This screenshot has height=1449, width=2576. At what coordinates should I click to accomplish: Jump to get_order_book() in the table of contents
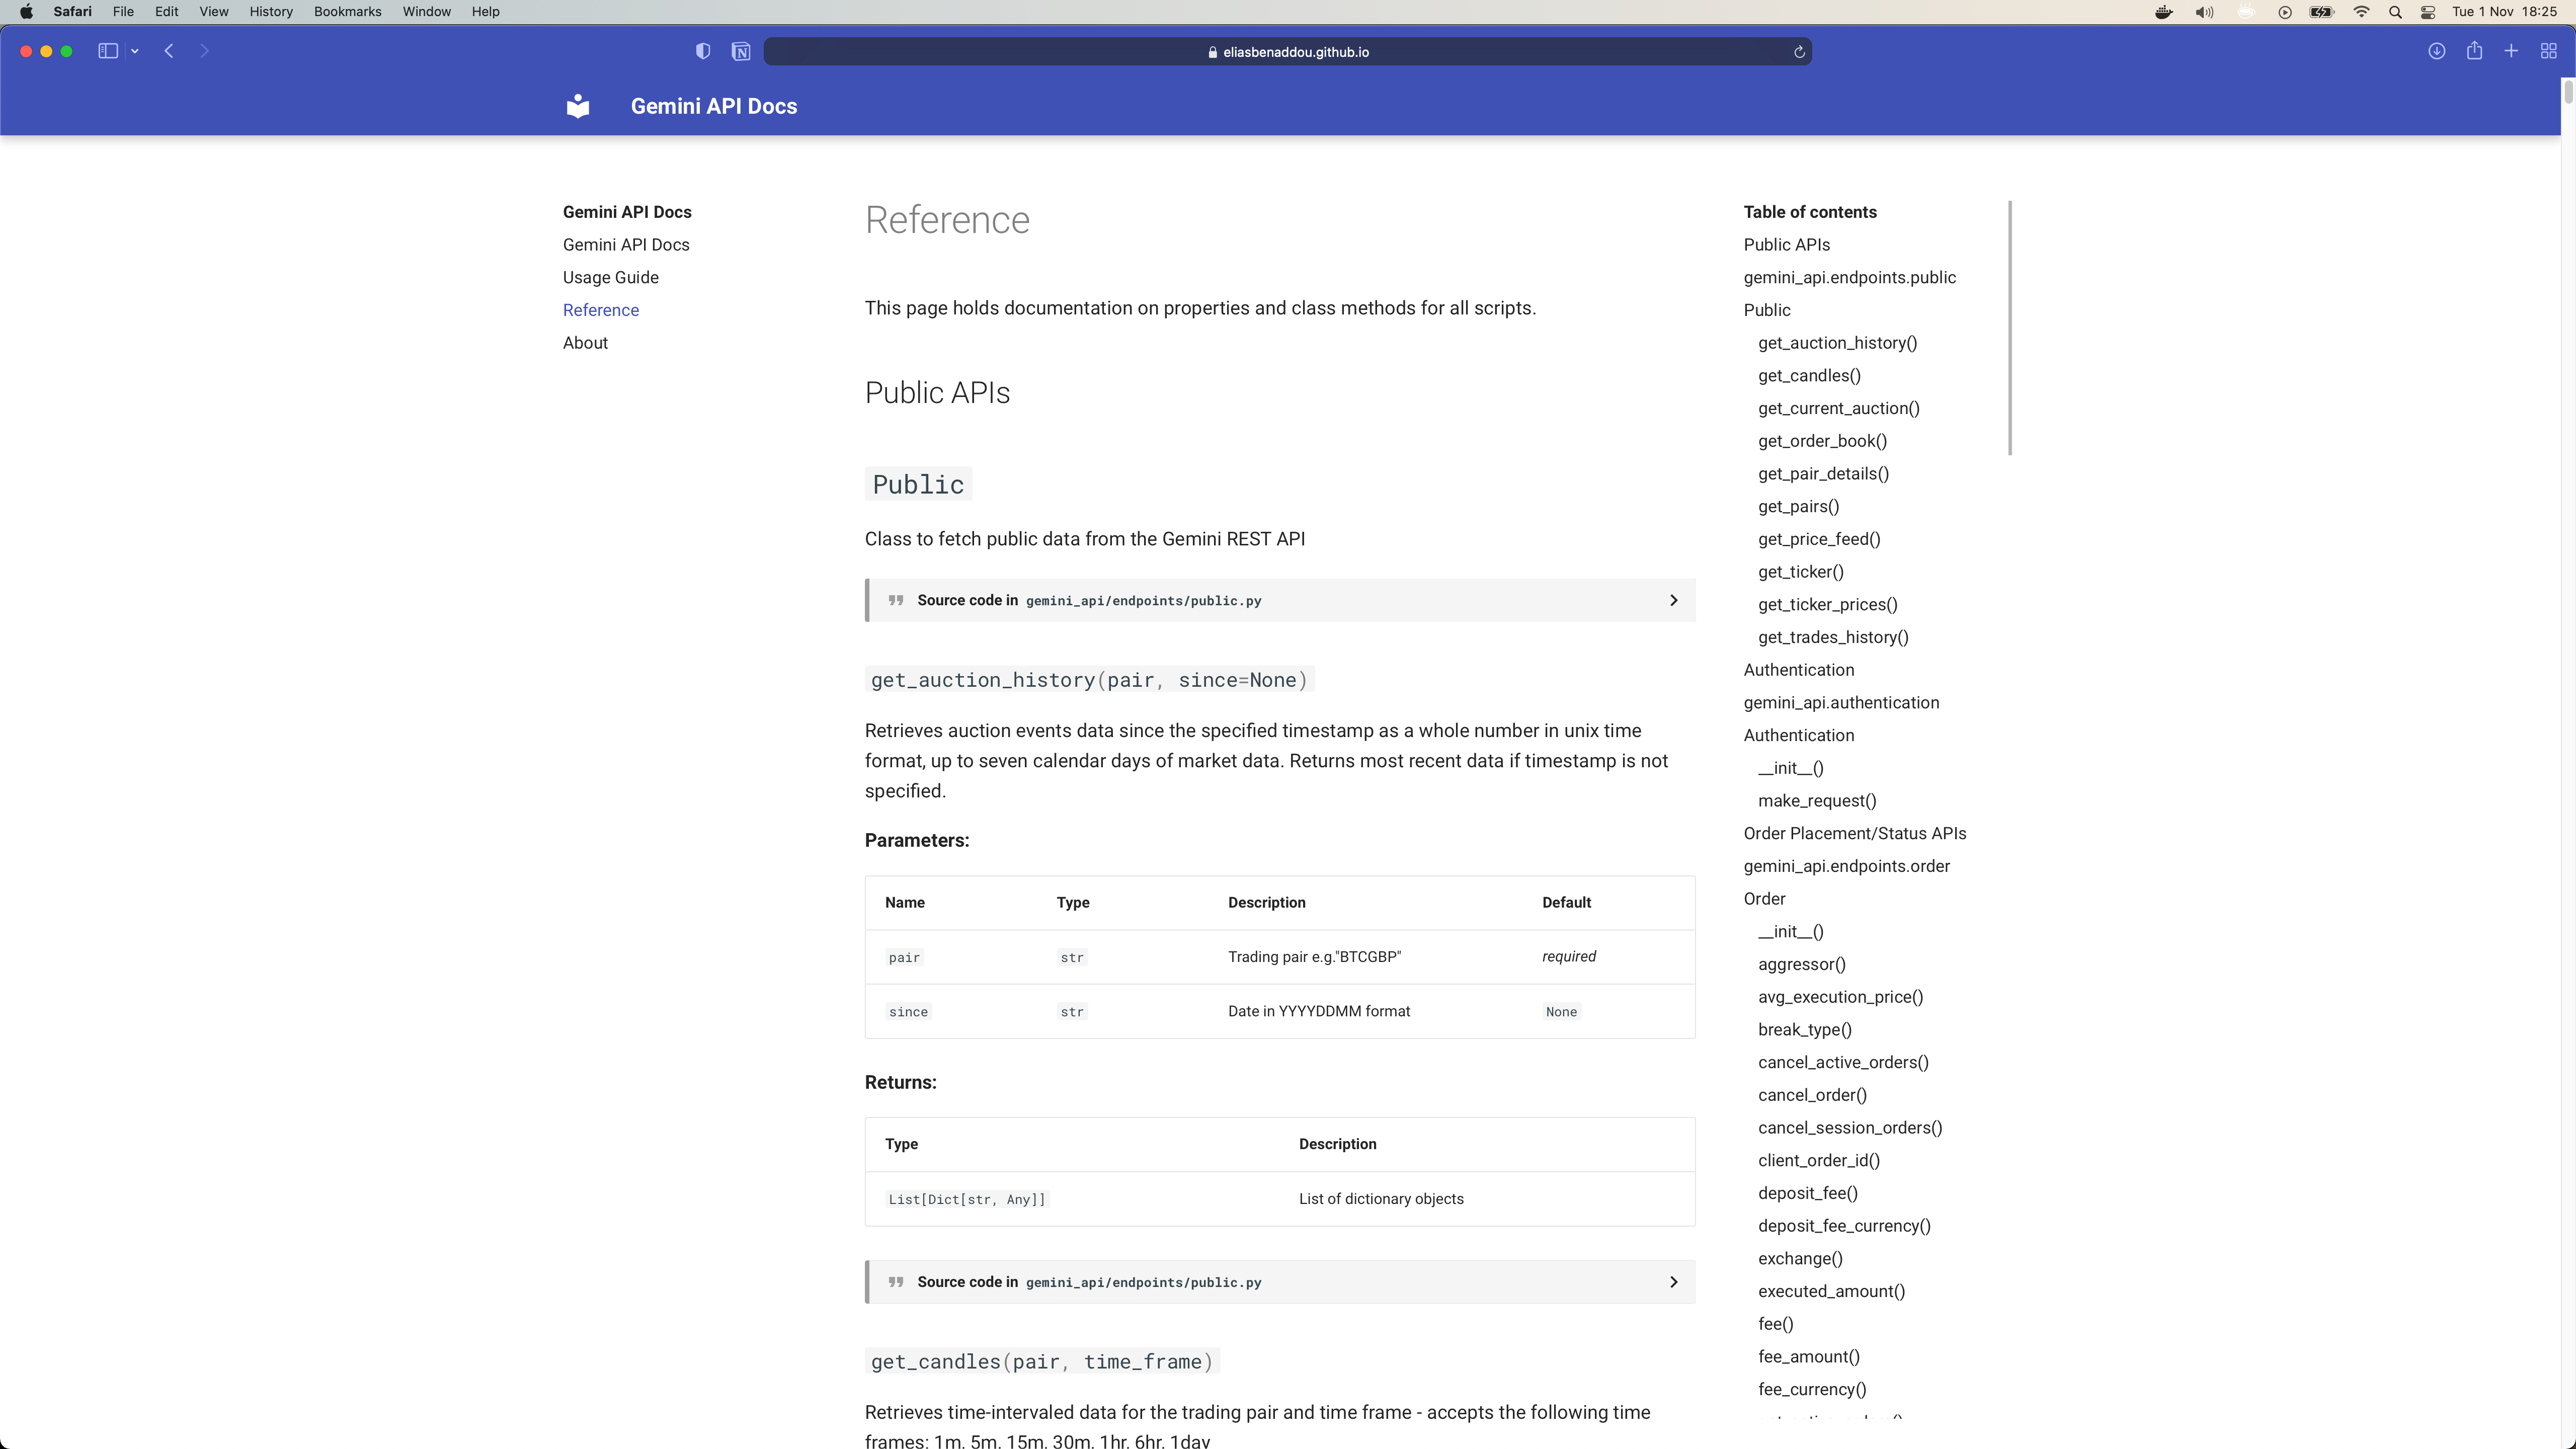pos(1822,441)
